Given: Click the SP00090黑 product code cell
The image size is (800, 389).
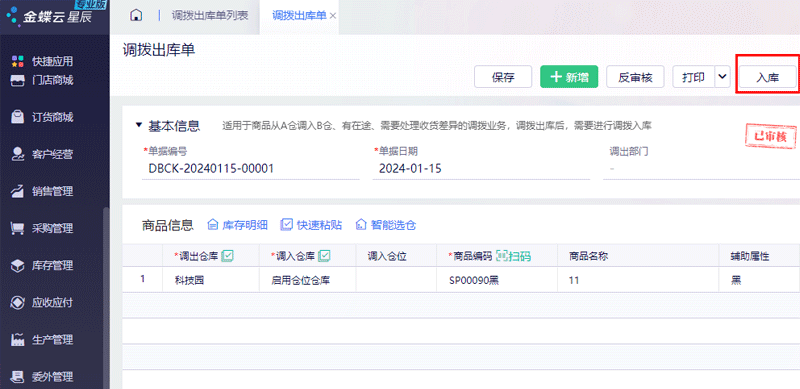Looking at the screenshot, I should click(x=497, y=280).
